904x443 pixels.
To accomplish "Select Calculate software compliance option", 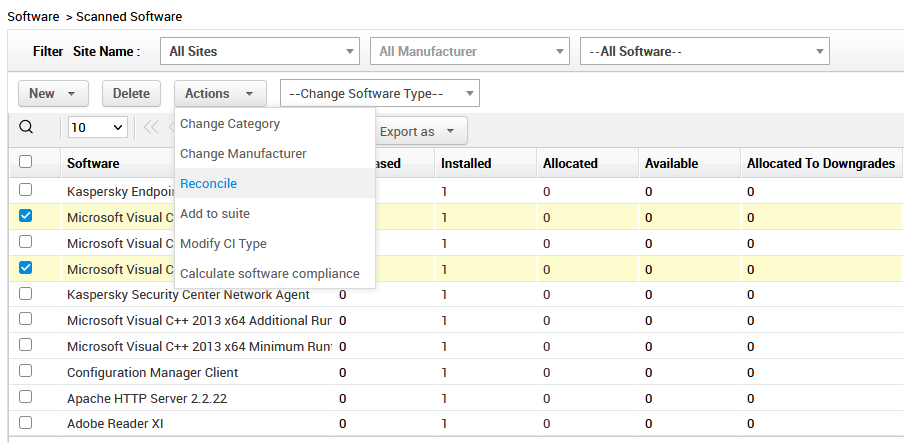I will tap(270, 274).
